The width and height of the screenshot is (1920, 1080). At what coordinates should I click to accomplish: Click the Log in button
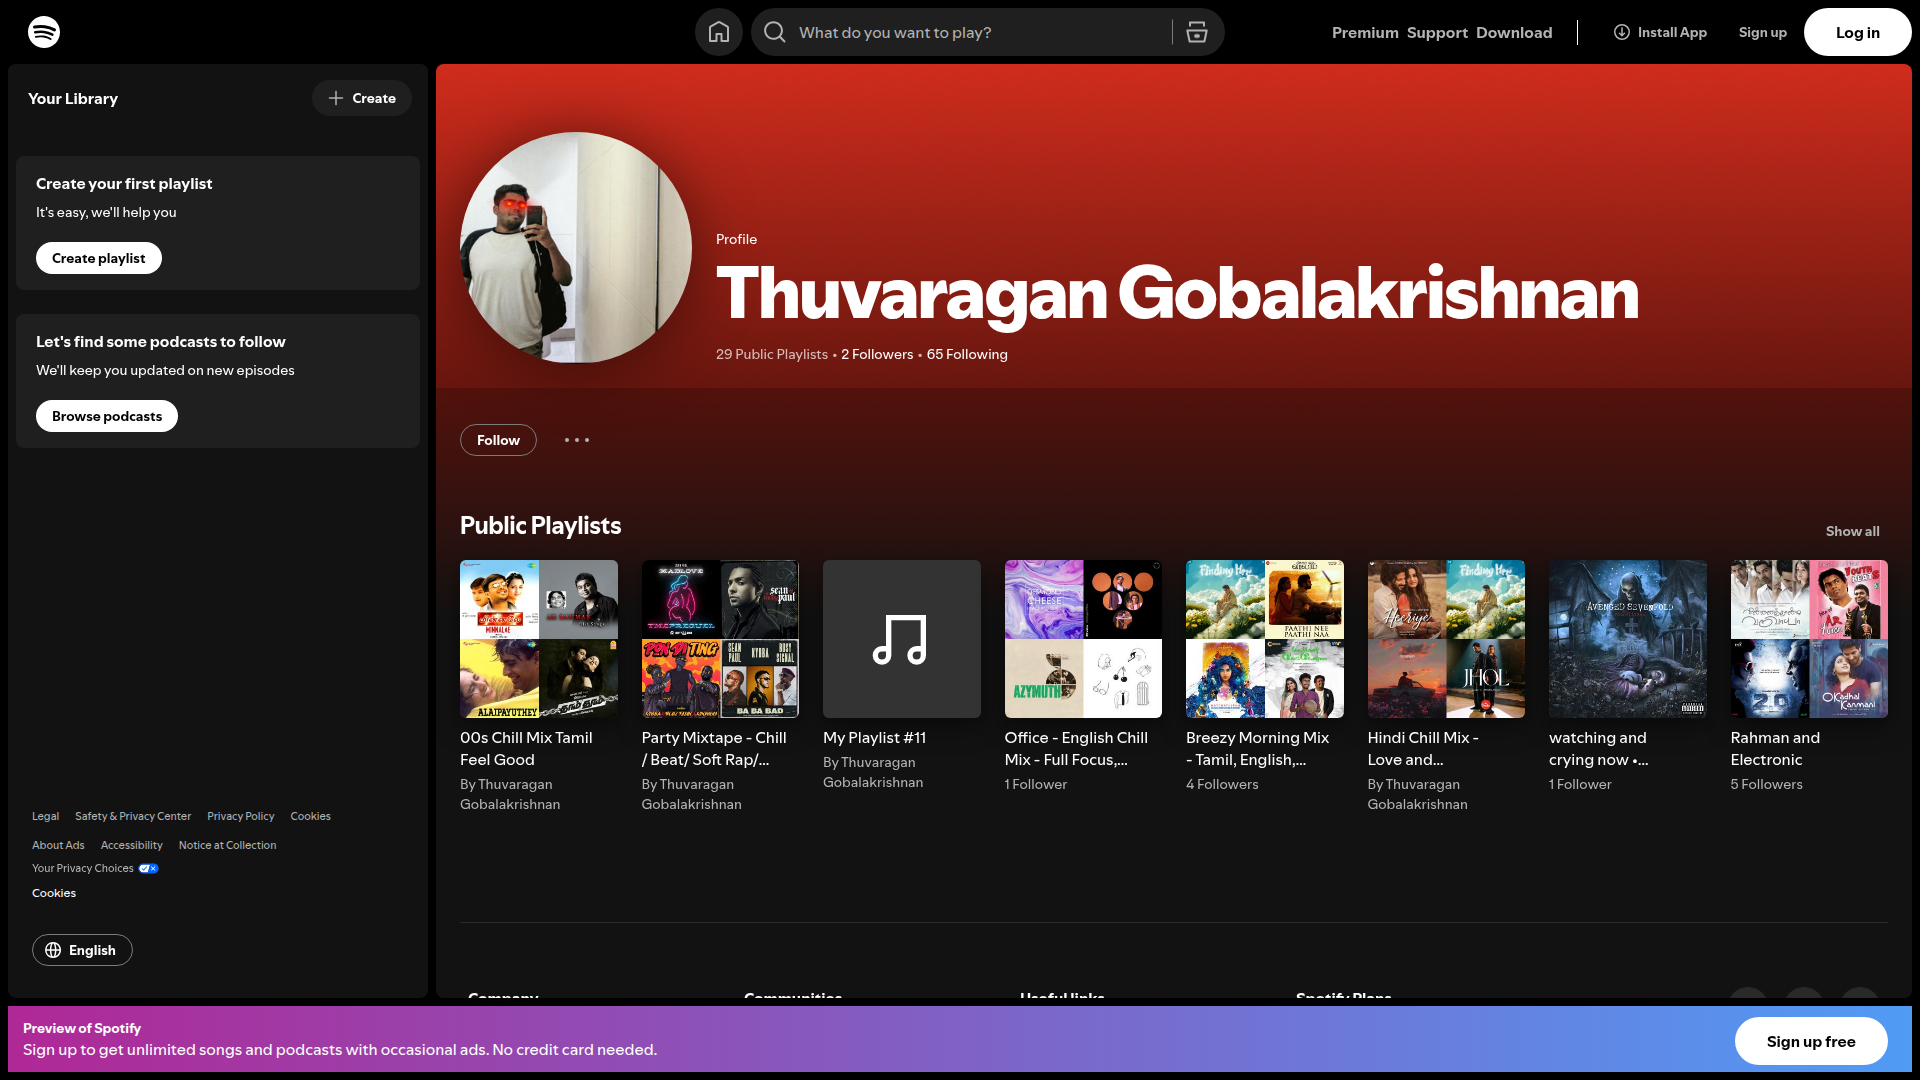pyautogui.click(x=1857, y=32)
